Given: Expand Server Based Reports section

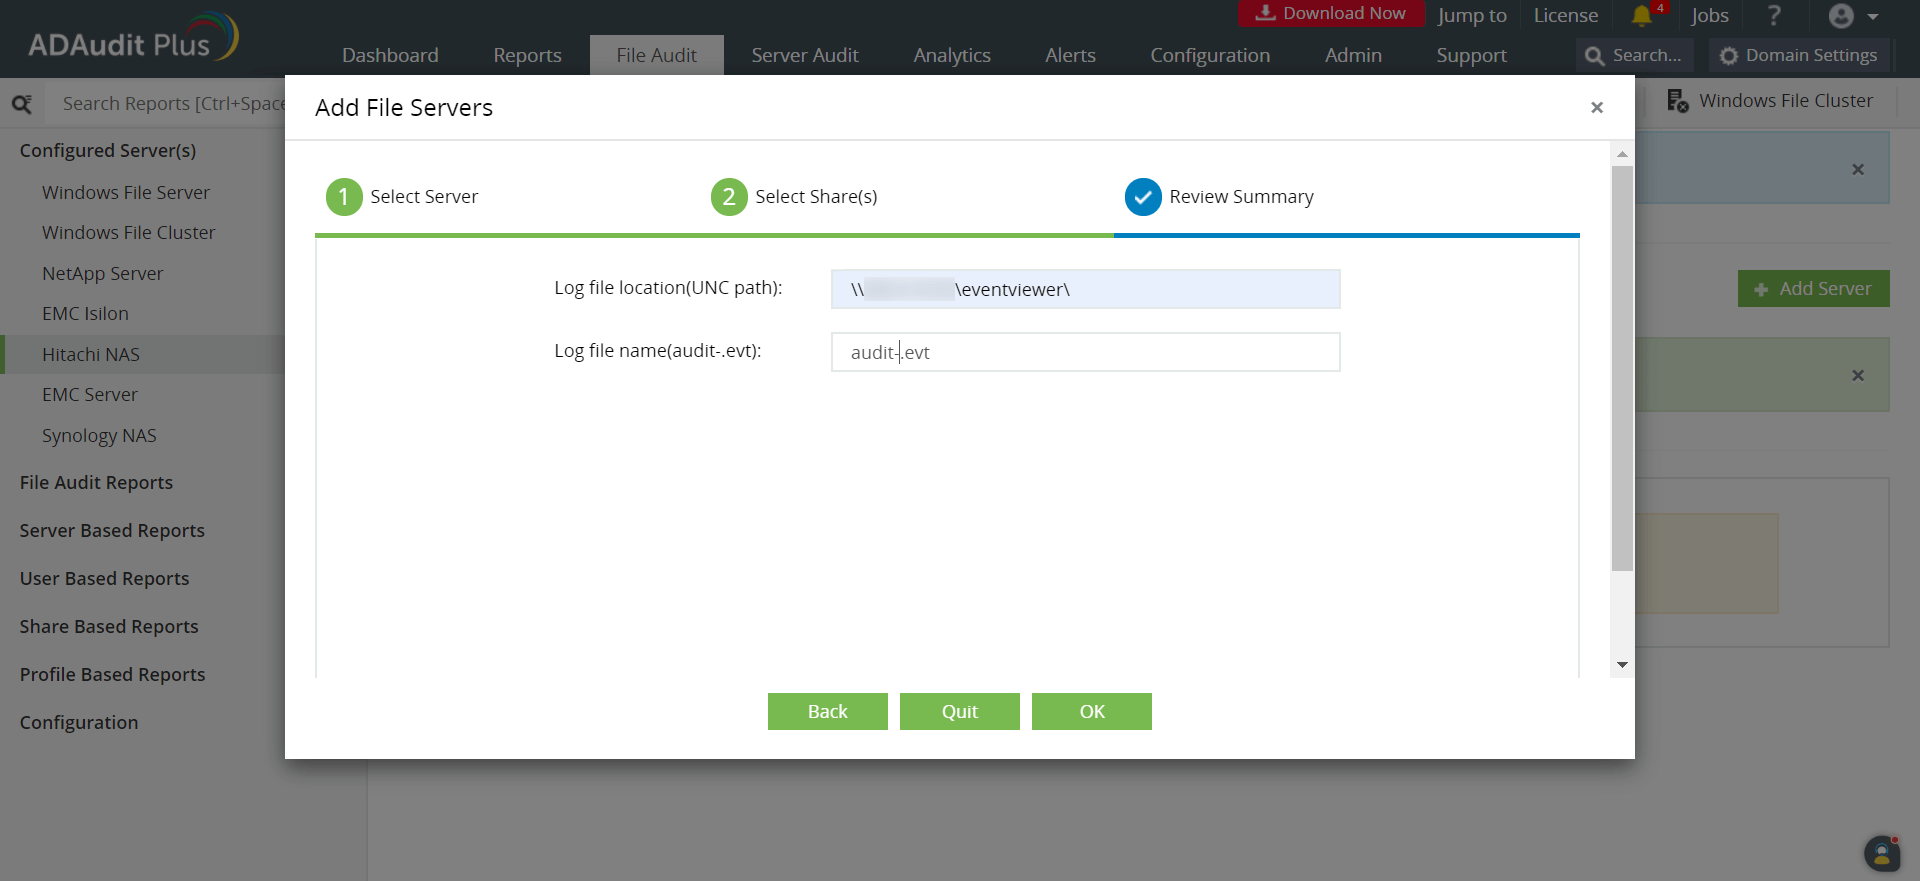Looking at the screenshot, I should coord(112,531).
